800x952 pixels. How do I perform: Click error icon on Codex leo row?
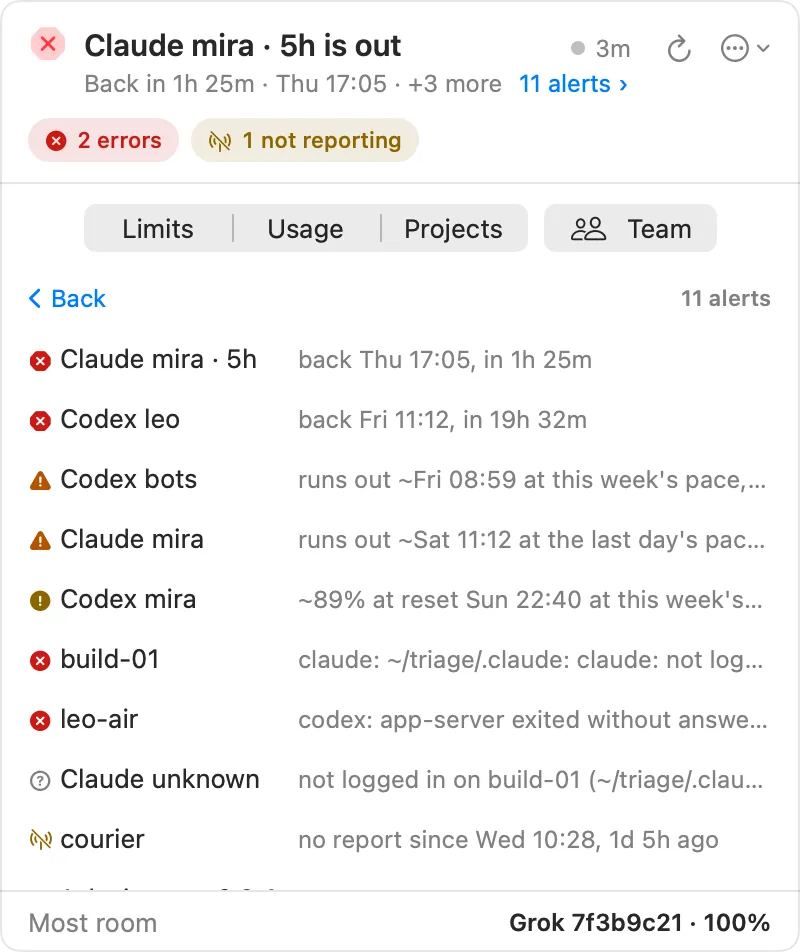coord(40,421)
